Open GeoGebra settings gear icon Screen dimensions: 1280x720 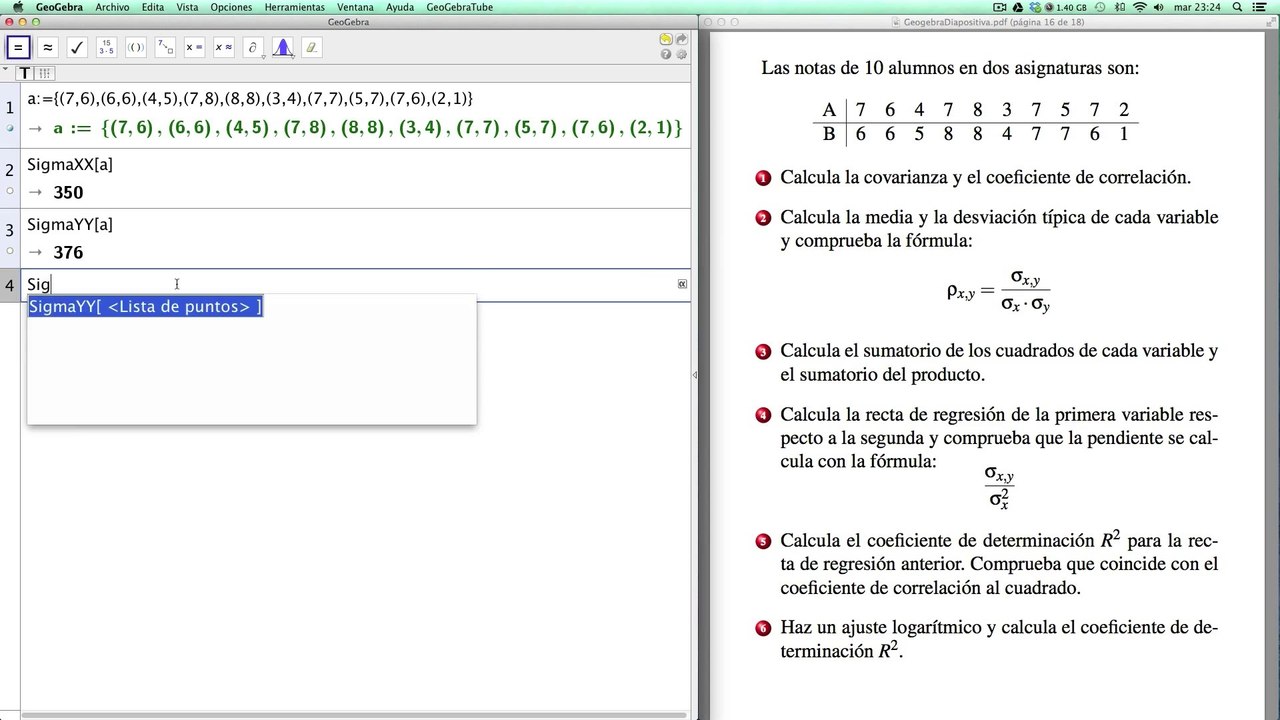pyautogui.click(x=681, y=54)
